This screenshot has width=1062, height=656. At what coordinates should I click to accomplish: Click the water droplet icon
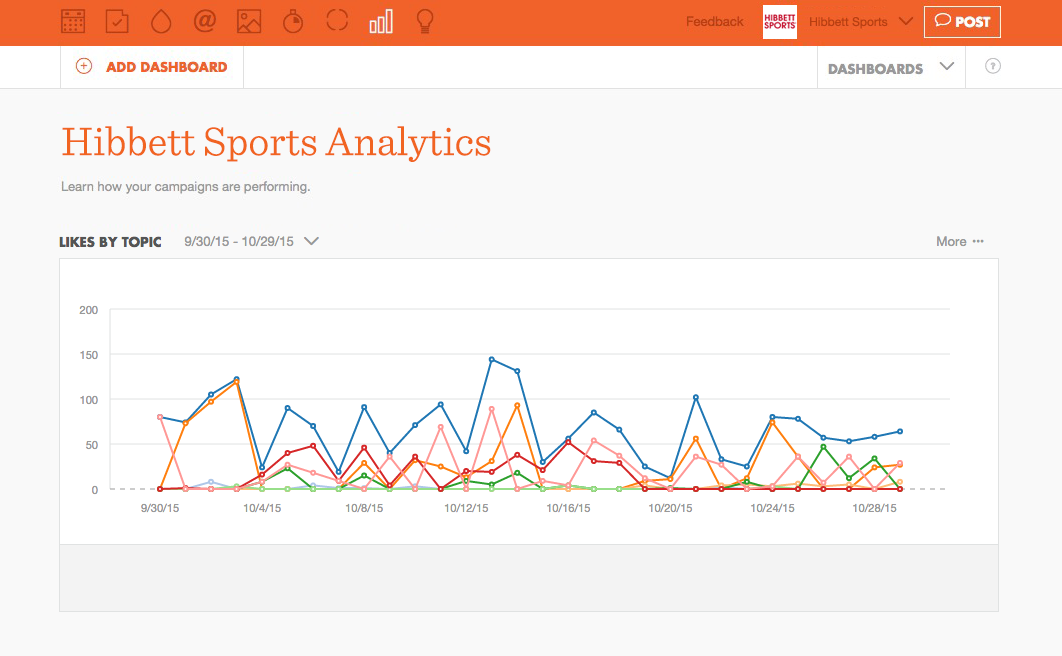point(161,22)
